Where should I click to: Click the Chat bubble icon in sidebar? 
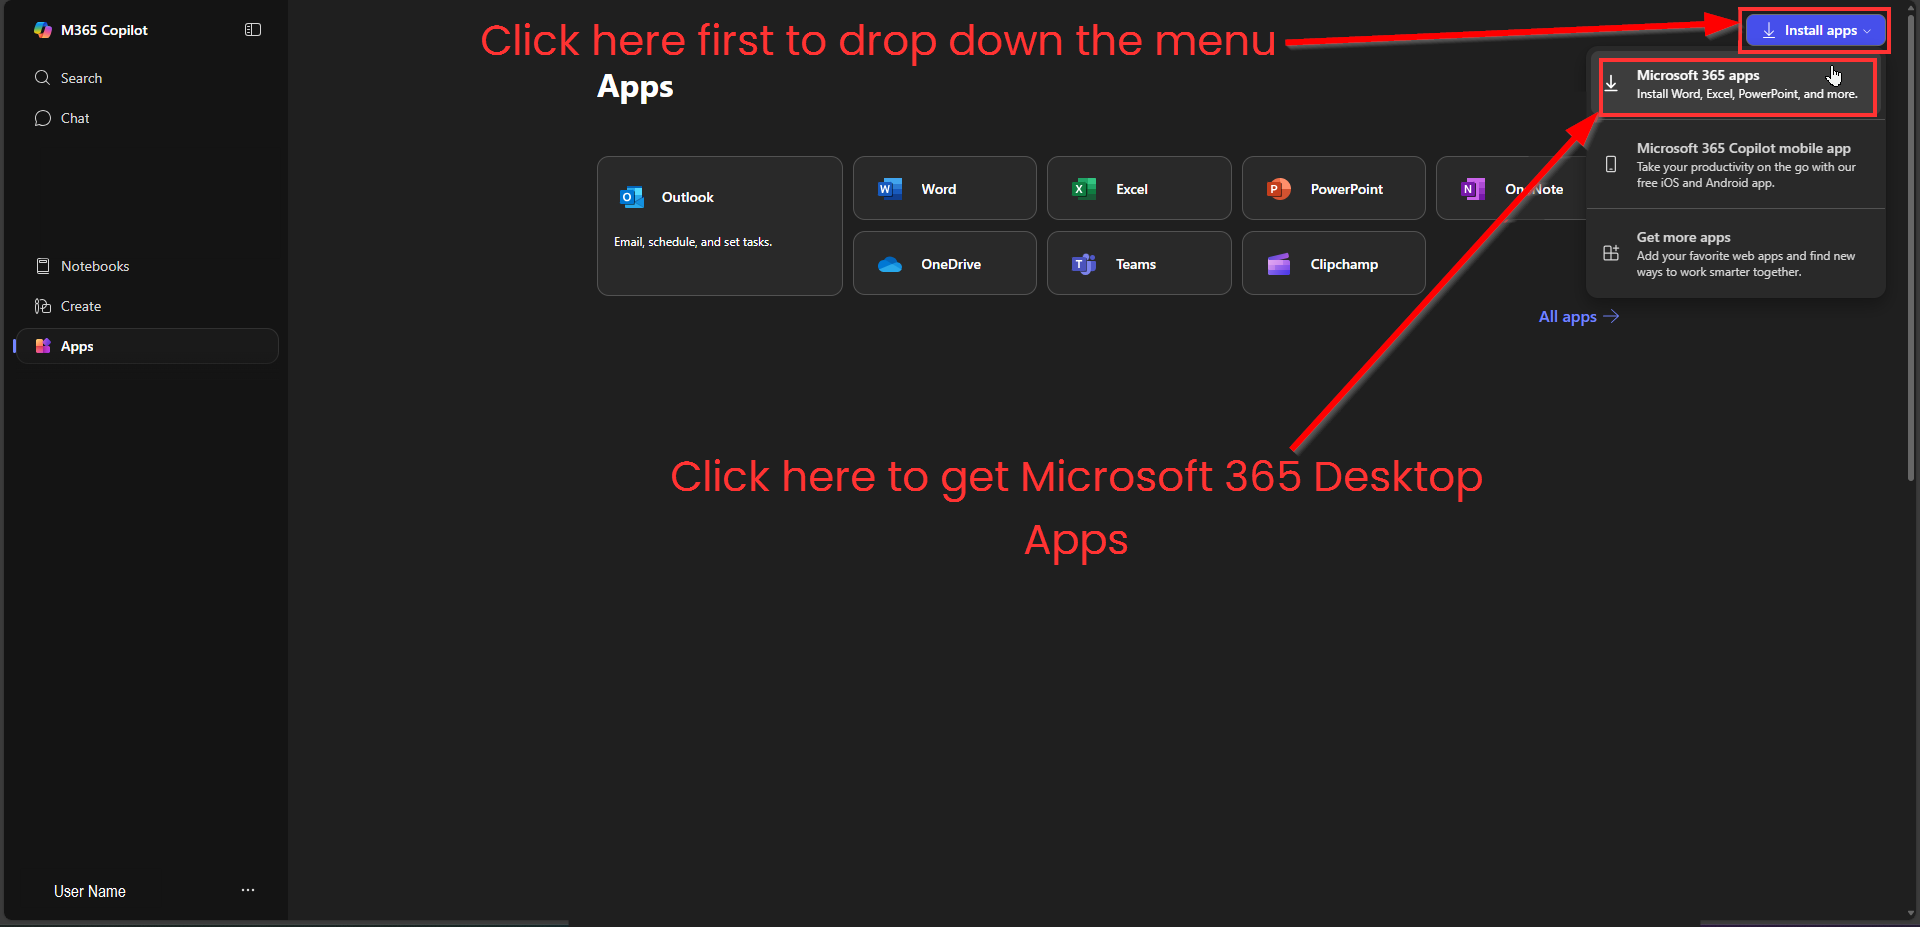42,118
